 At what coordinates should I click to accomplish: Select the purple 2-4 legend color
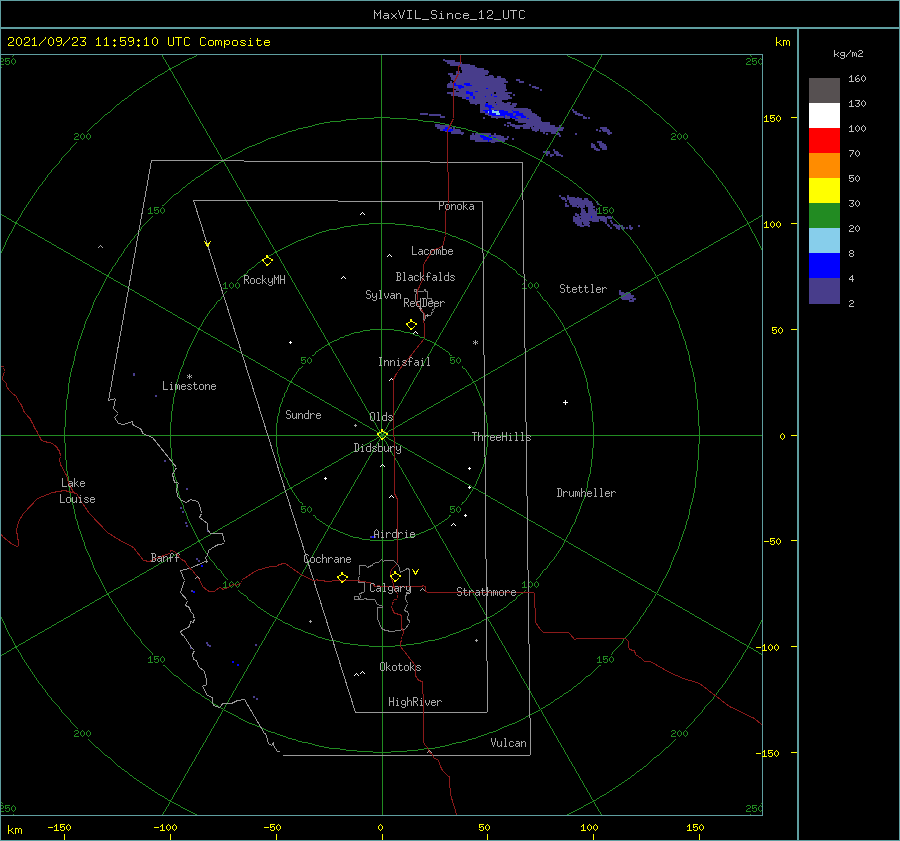coord(824,291)
